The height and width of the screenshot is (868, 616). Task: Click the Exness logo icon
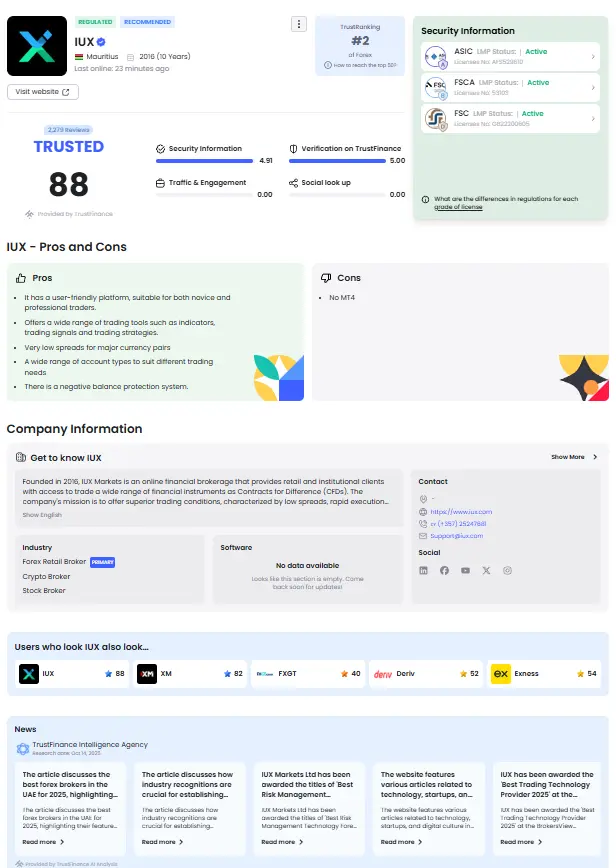pos(501,674)
